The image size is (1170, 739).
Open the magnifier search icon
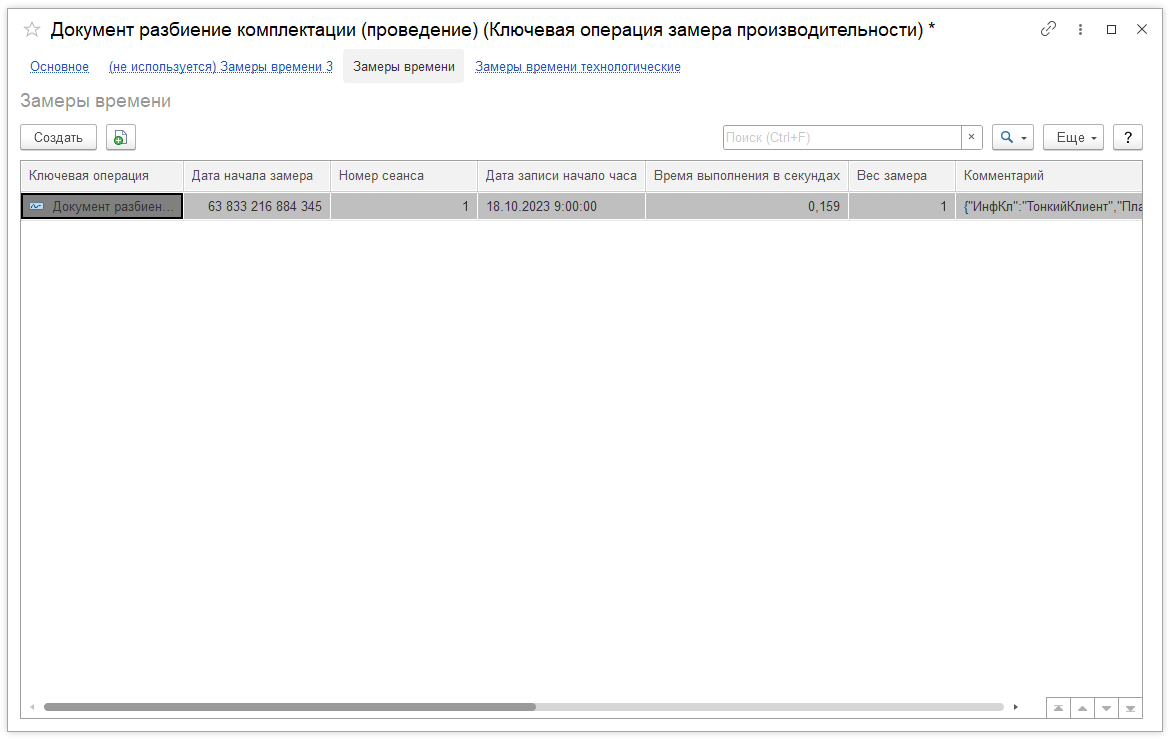point(1007,137)
